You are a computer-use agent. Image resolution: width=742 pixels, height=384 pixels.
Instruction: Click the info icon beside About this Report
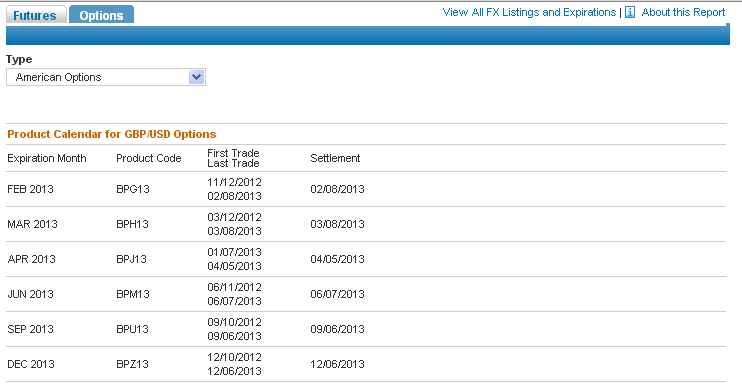pos(630,12)
